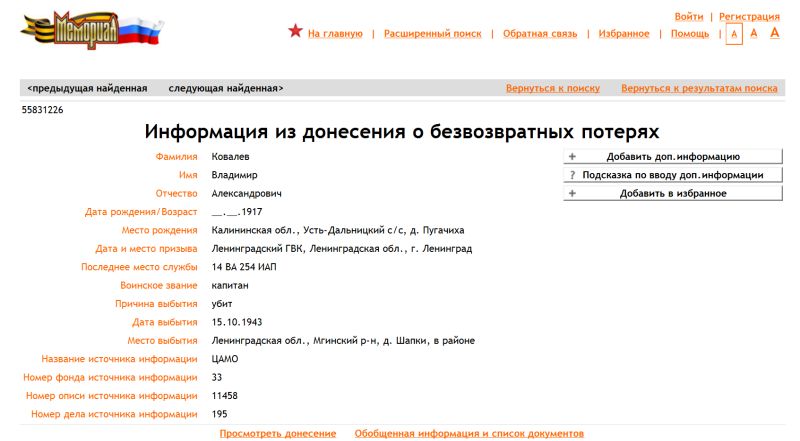Click source name ЦАМО

225,359
